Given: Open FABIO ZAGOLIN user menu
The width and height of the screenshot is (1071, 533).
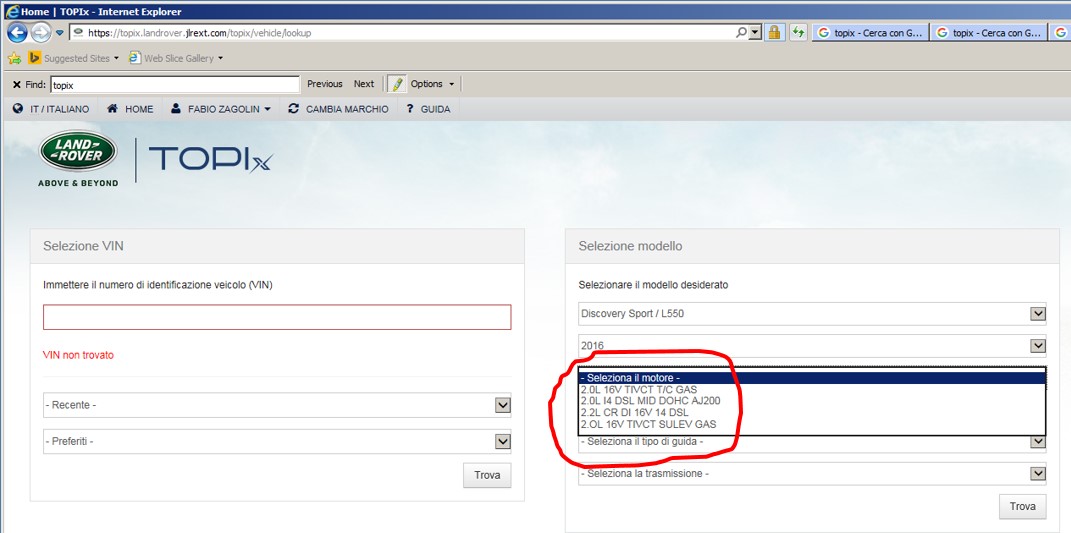Looking at the screenshot, I should coord(221,109).
